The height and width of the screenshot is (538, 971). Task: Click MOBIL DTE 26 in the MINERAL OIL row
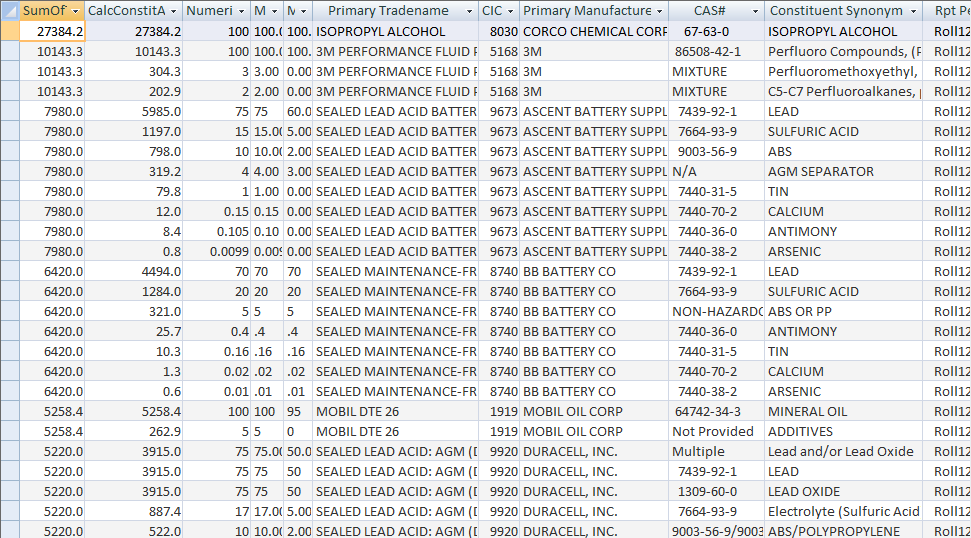point(395,412)
